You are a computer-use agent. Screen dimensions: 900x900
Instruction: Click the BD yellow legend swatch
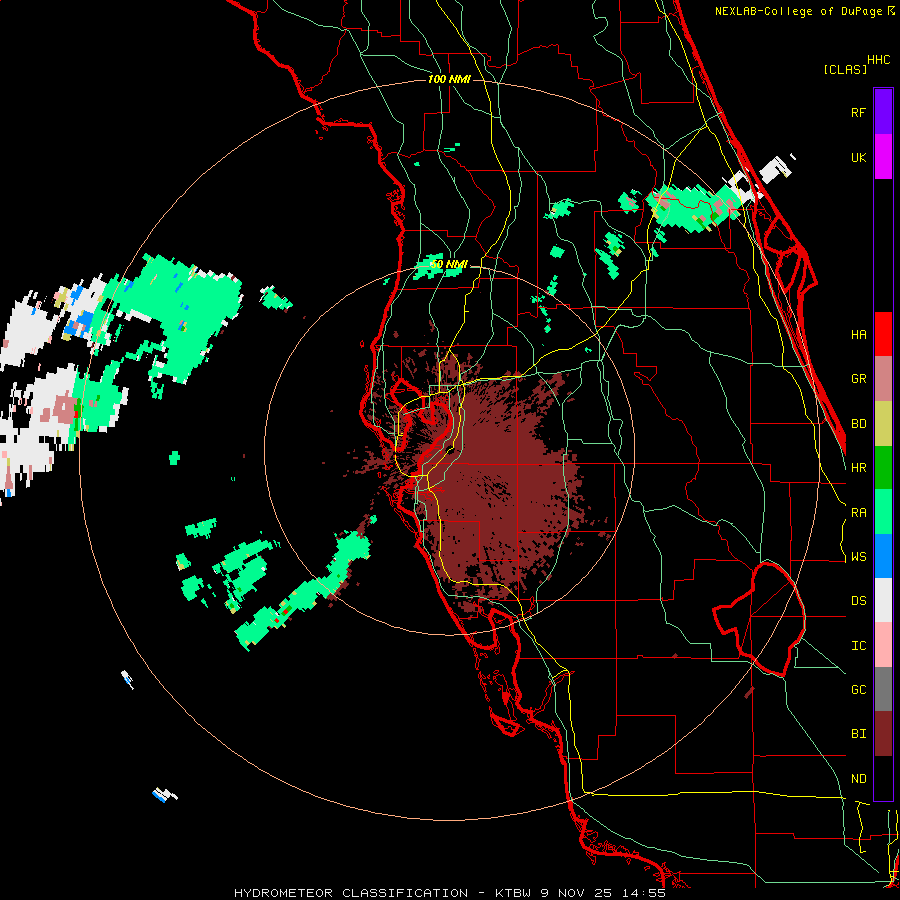pyautogui.click(x=883, y=424)
